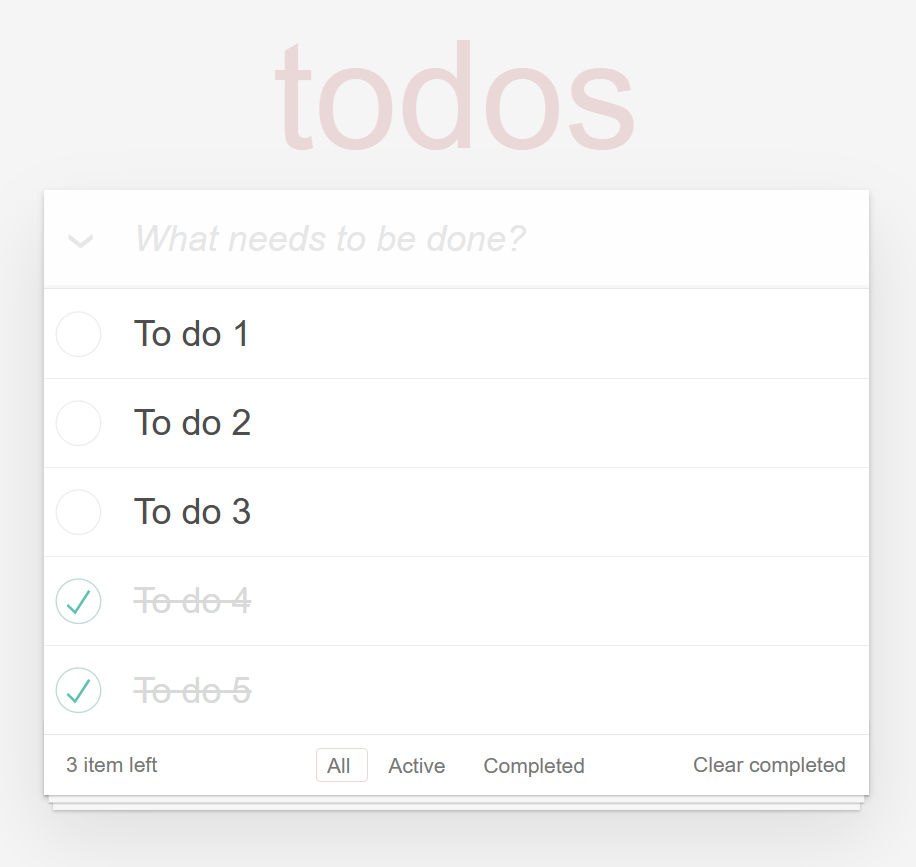The height and width of the screenshot is (867, 916).
Task: Mark To do 1 as complete
Action: click(x=78, y=334)
